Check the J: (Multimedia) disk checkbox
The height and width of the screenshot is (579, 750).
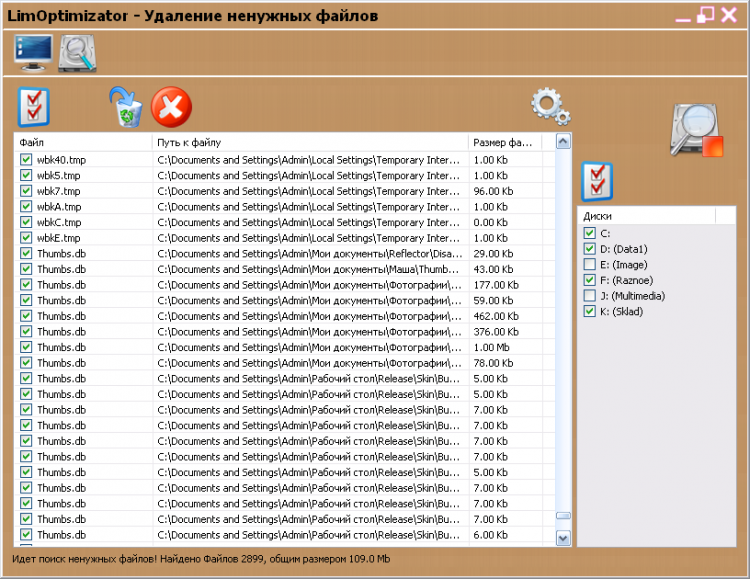pos(589,296)
